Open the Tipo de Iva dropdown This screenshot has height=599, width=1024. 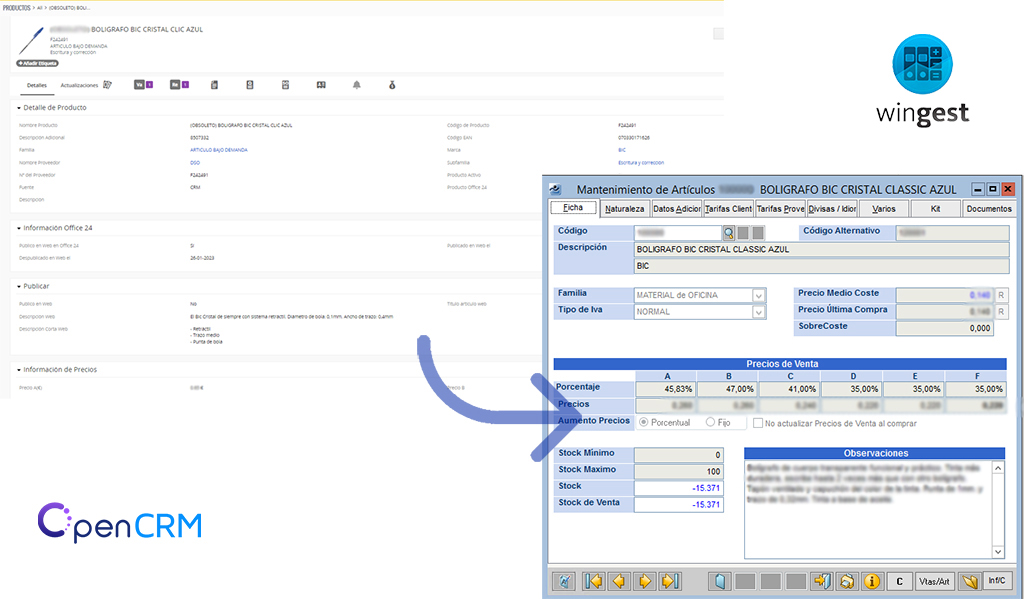tap(758, 312)
